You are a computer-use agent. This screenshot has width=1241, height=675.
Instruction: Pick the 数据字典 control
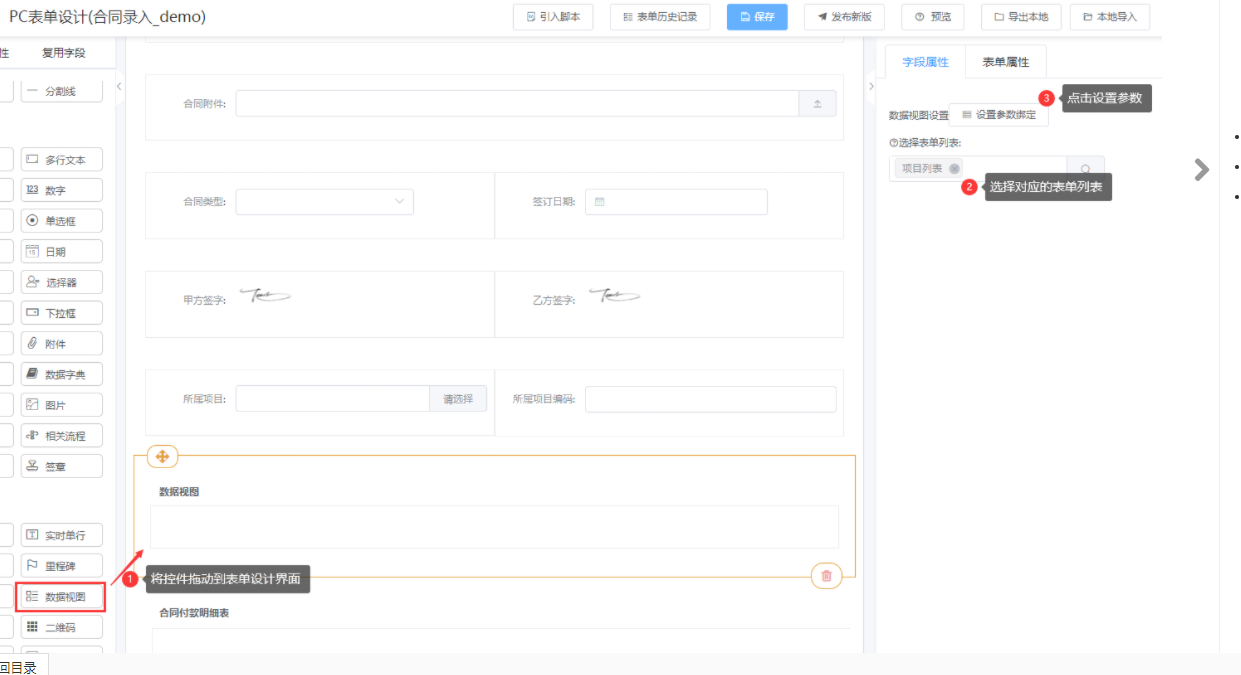click(x=61, y=374)
